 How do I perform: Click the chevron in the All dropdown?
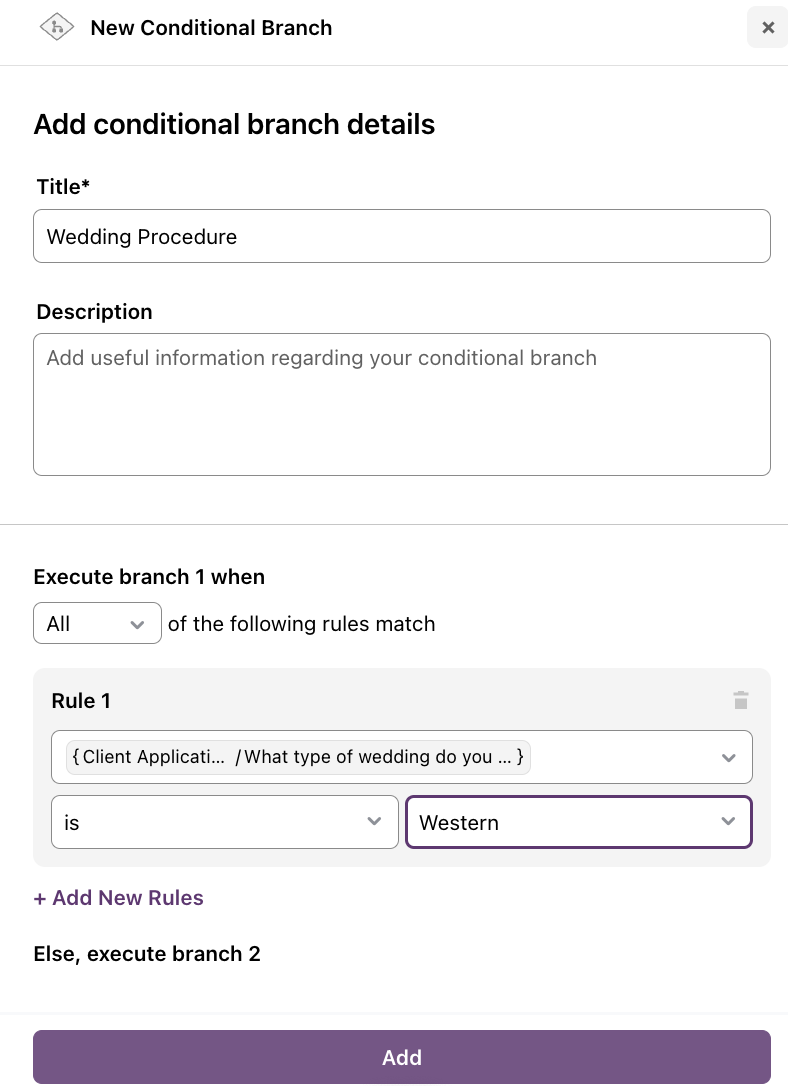[x=137, y=624]
